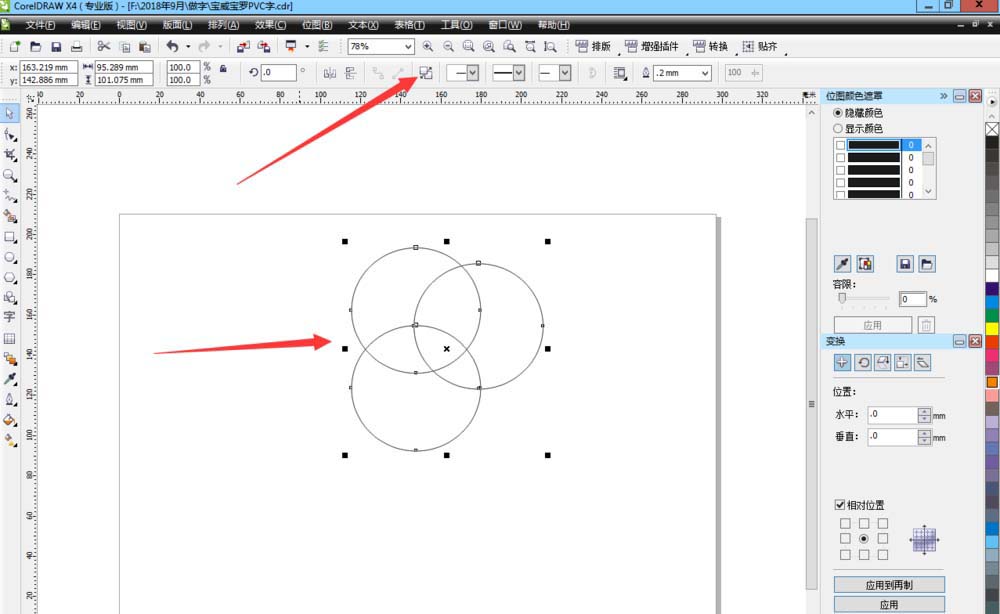
Task: Select the Text tool in toolbox
Action: click(x=10, y=316)
